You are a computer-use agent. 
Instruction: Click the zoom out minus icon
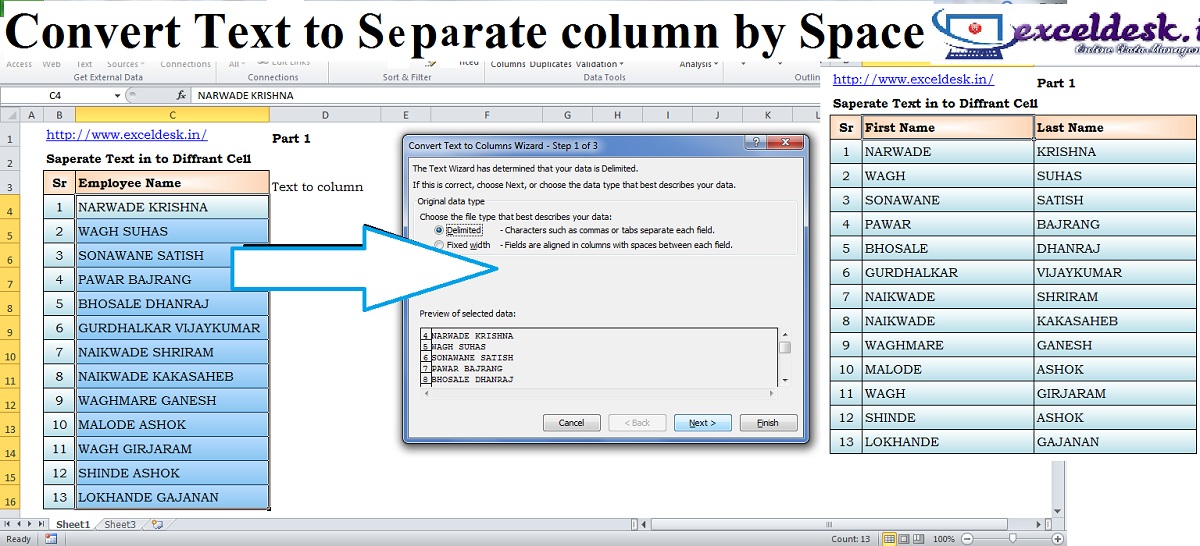click(x=967, y=539)
